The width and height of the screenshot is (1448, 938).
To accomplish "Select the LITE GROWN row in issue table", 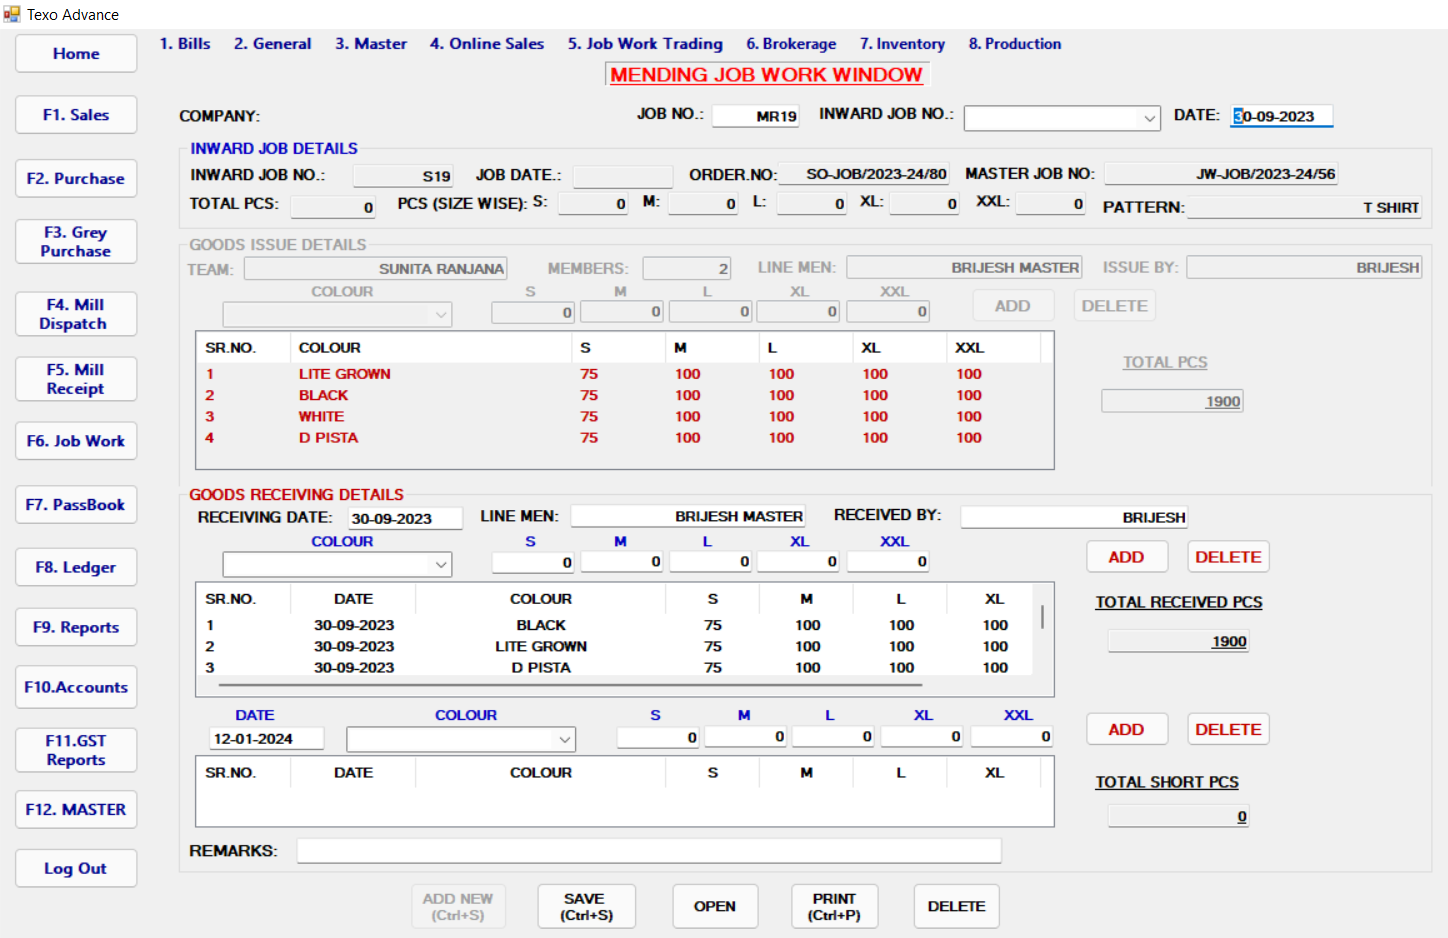I will point(620,374).
